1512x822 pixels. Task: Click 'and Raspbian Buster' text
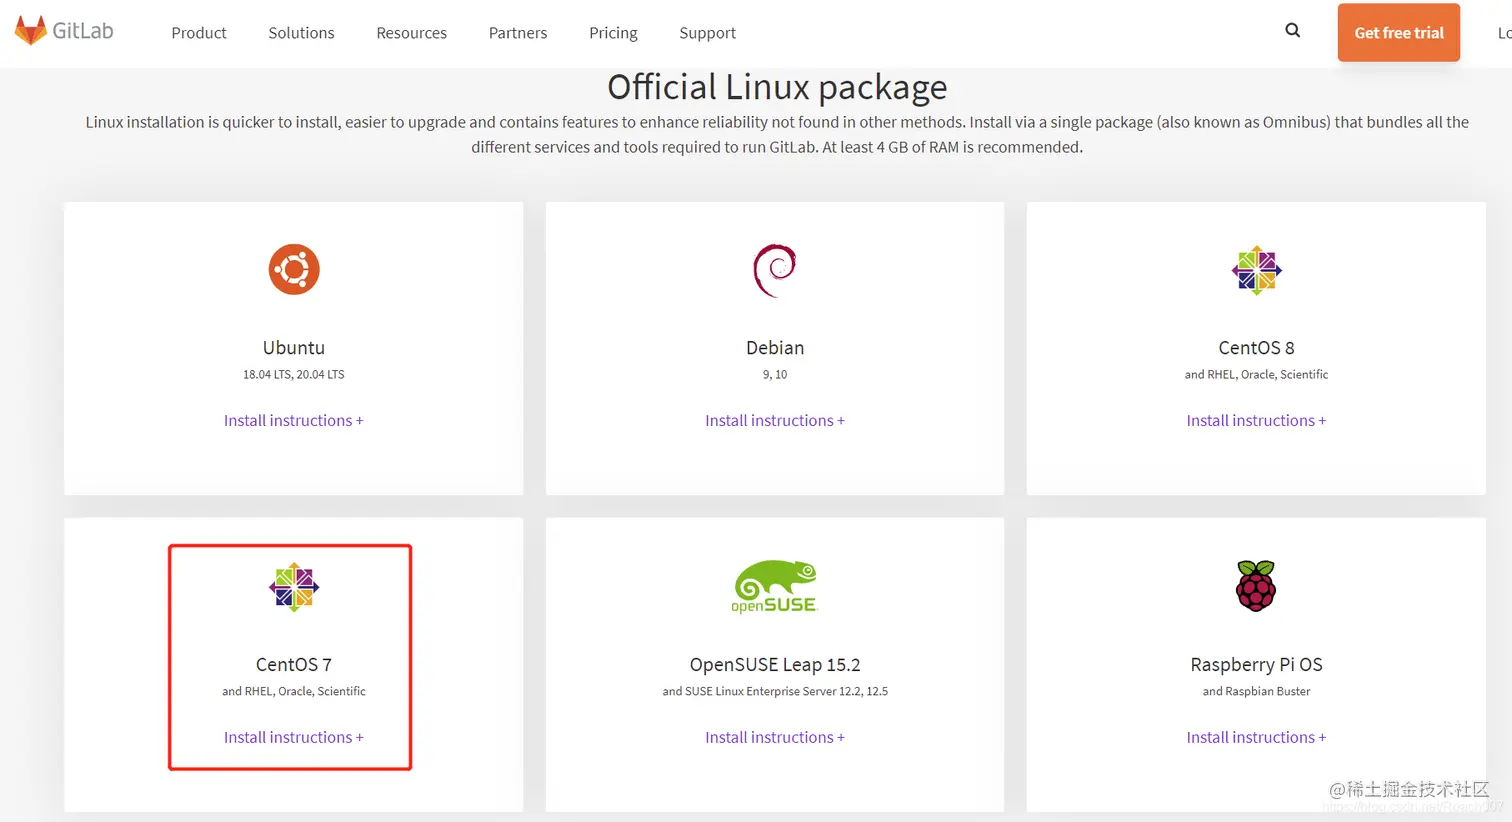[x=1256, y=692]
